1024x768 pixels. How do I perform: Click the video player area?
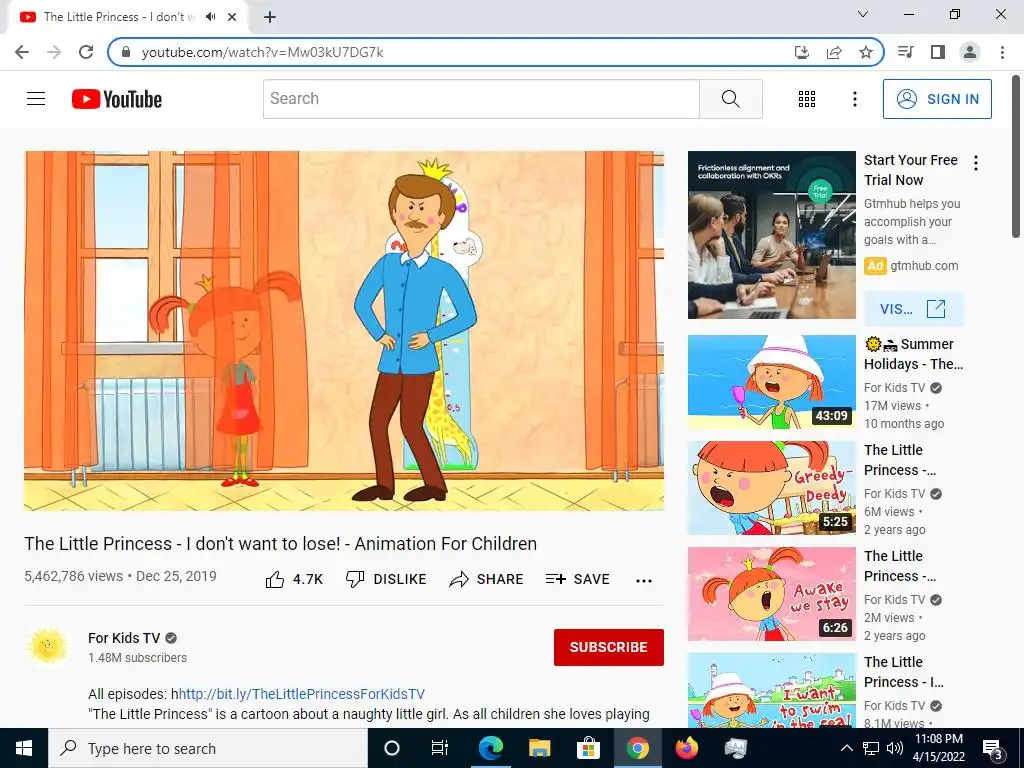(344, 331)
